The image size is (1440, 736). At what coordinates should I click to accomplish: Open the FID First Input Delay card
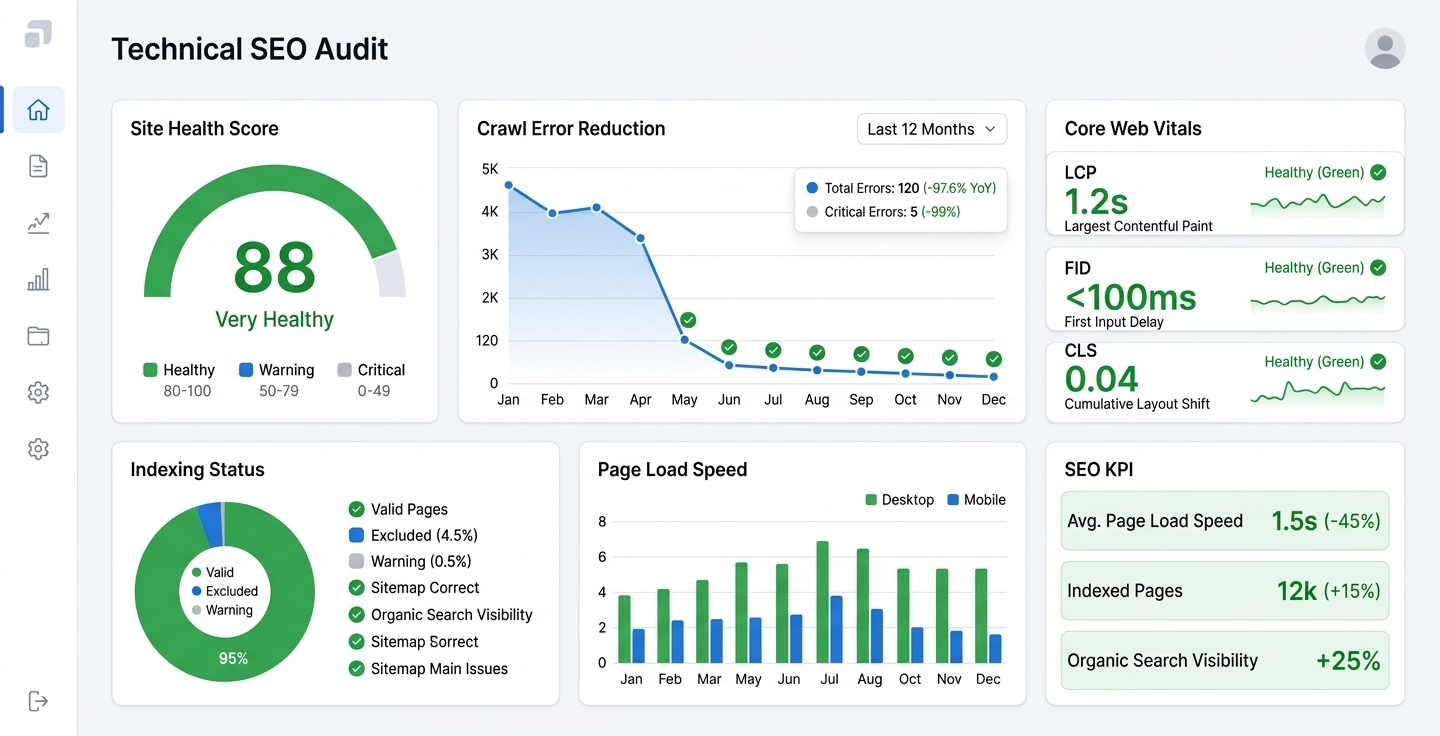pos(1225,289)
